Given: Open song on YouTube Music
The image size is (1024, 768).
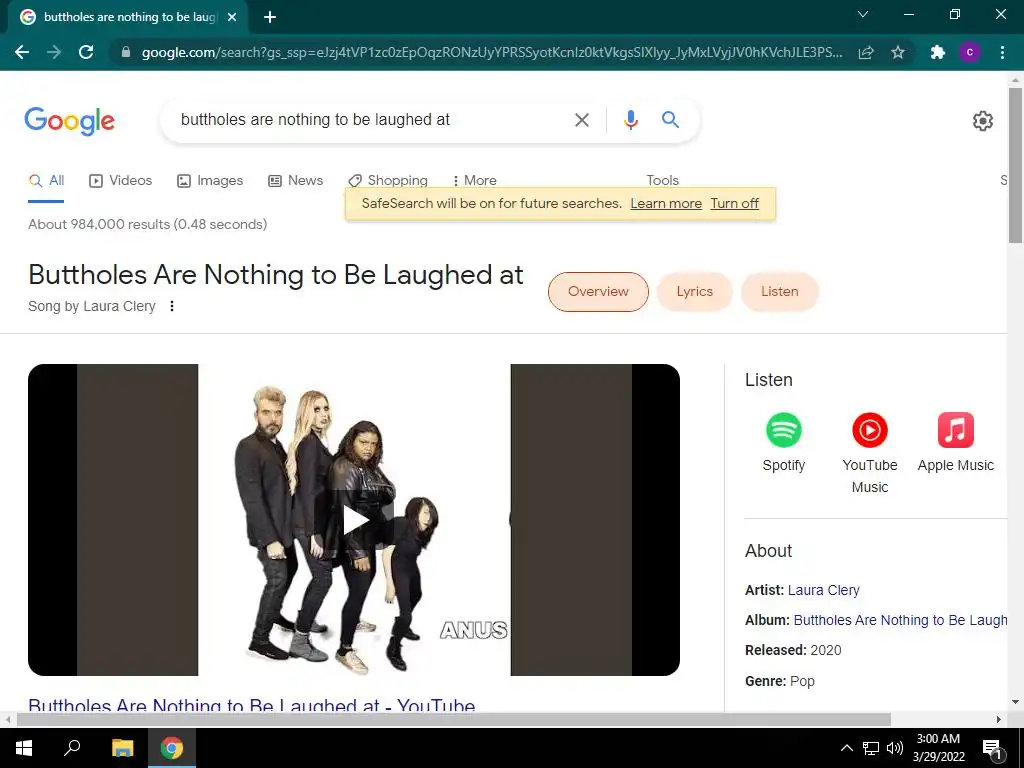Looking at the screenshot, I should click(870, 453).
